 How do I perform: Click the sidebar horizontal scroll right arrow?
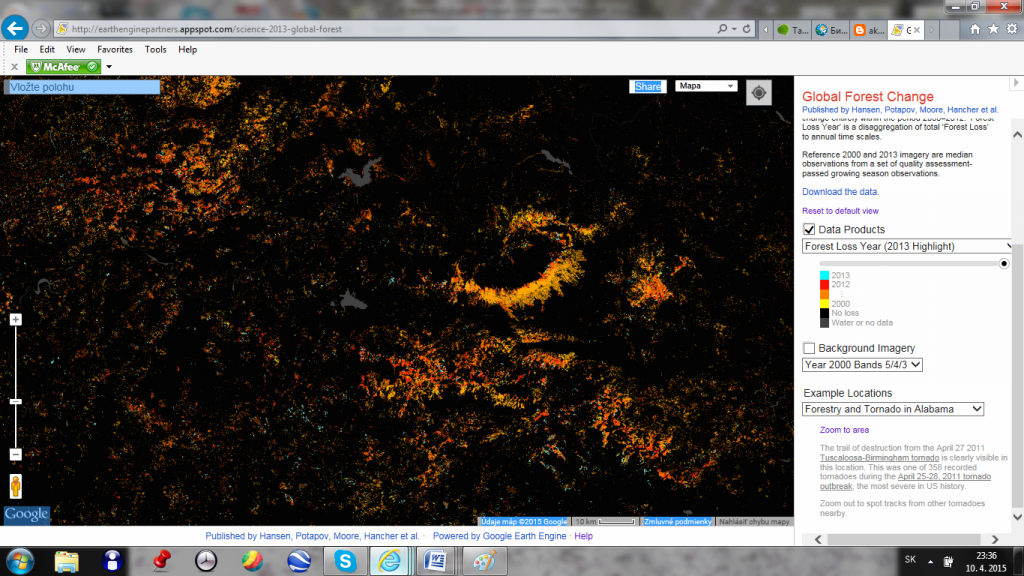point(995,539)
